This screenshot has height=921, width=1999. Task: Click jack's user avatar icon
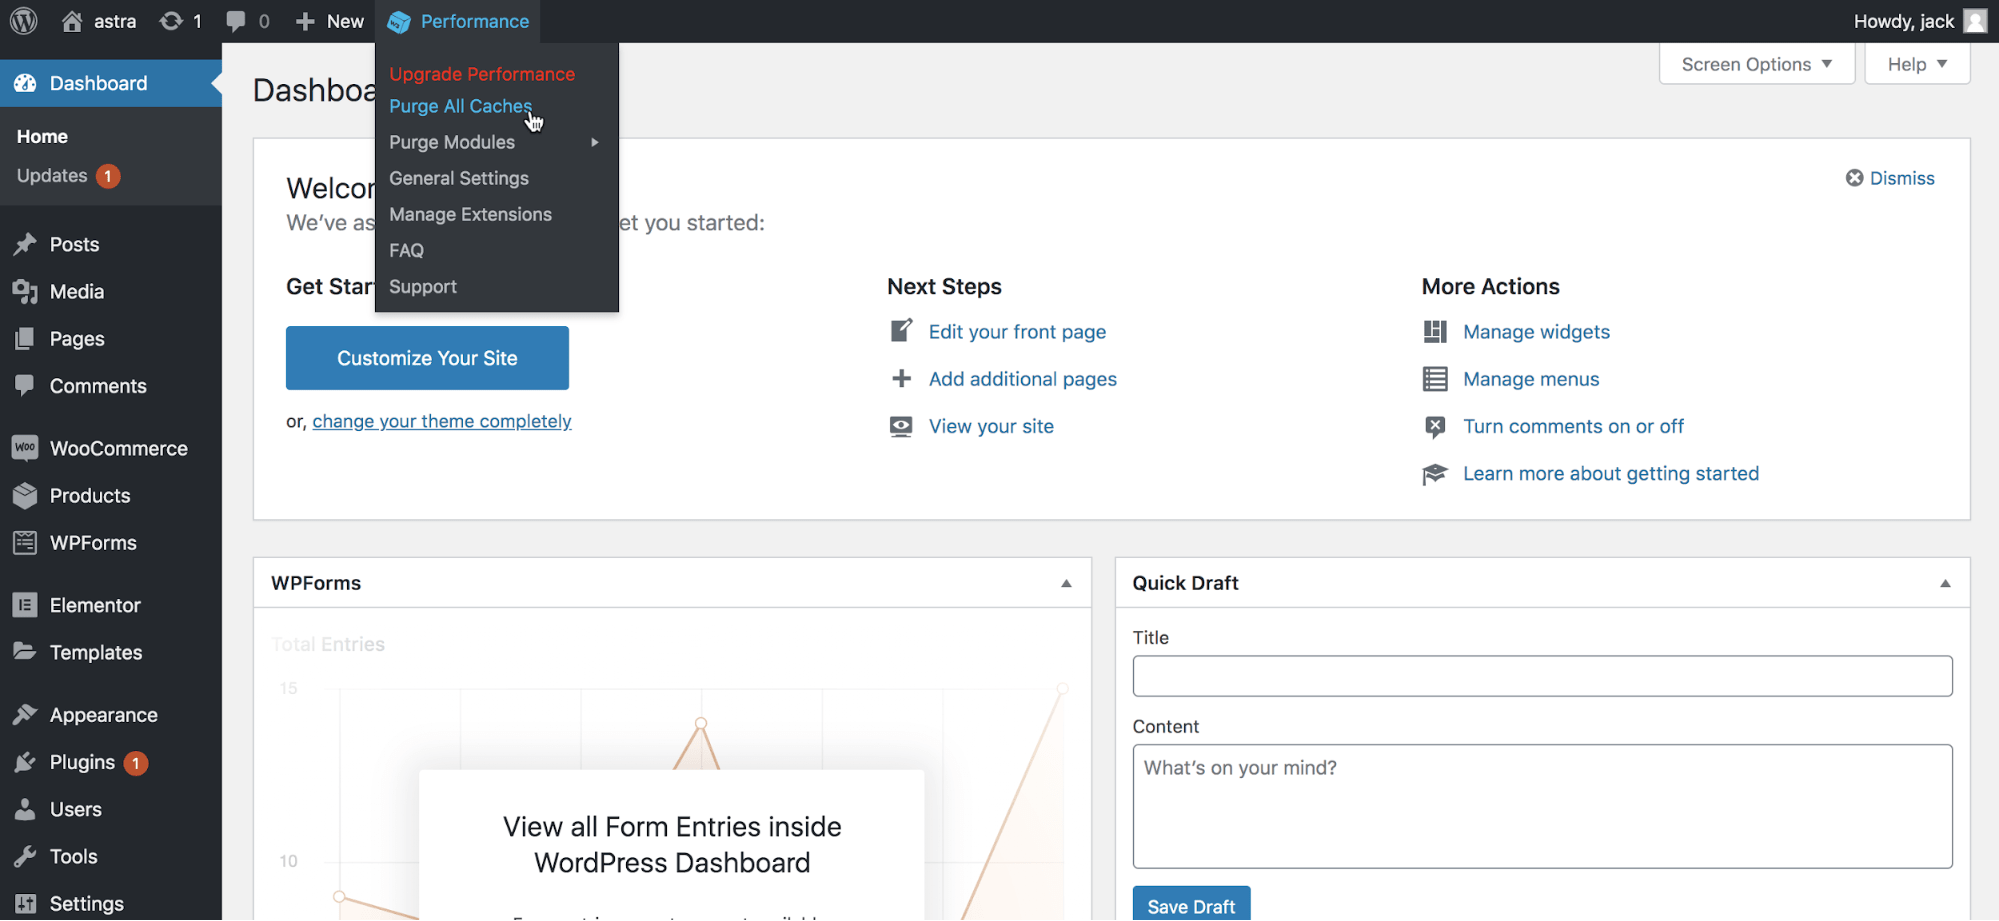pyautogui.click(x=1975, y=21)
